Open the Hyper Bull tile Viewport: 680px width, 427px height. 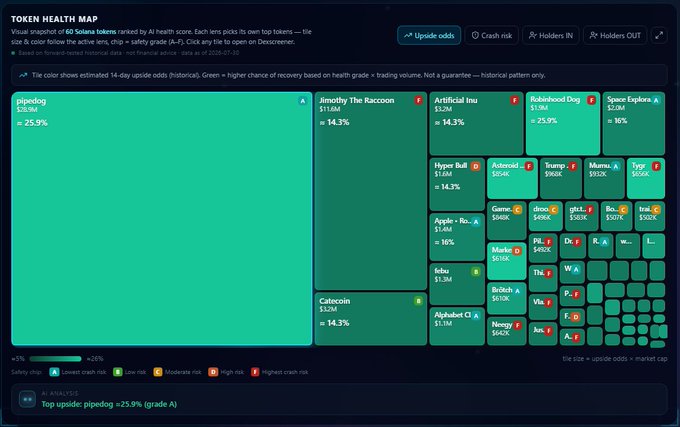point(457,184)
